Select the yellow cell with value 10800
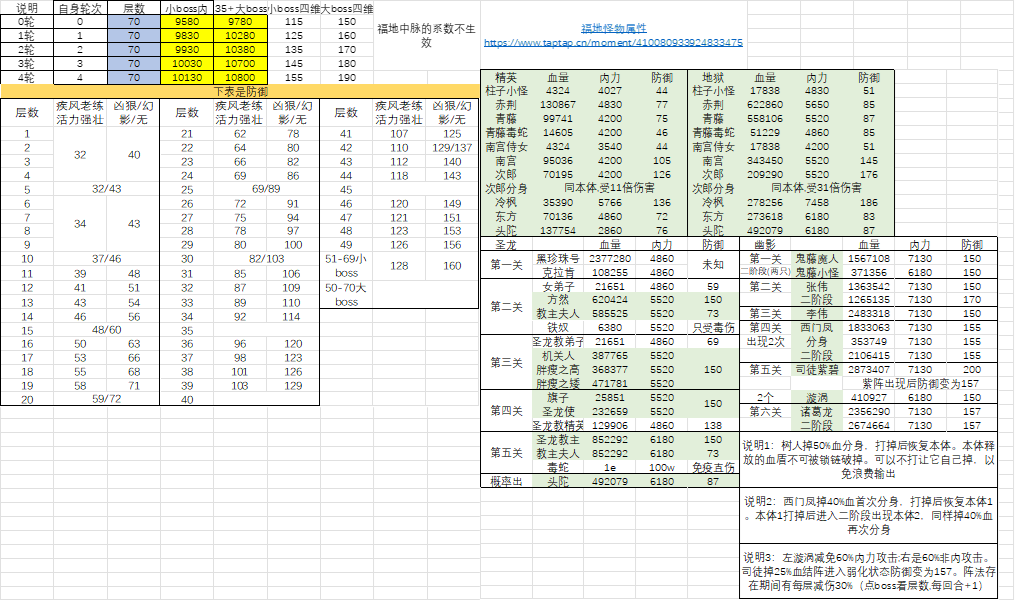 240,78
